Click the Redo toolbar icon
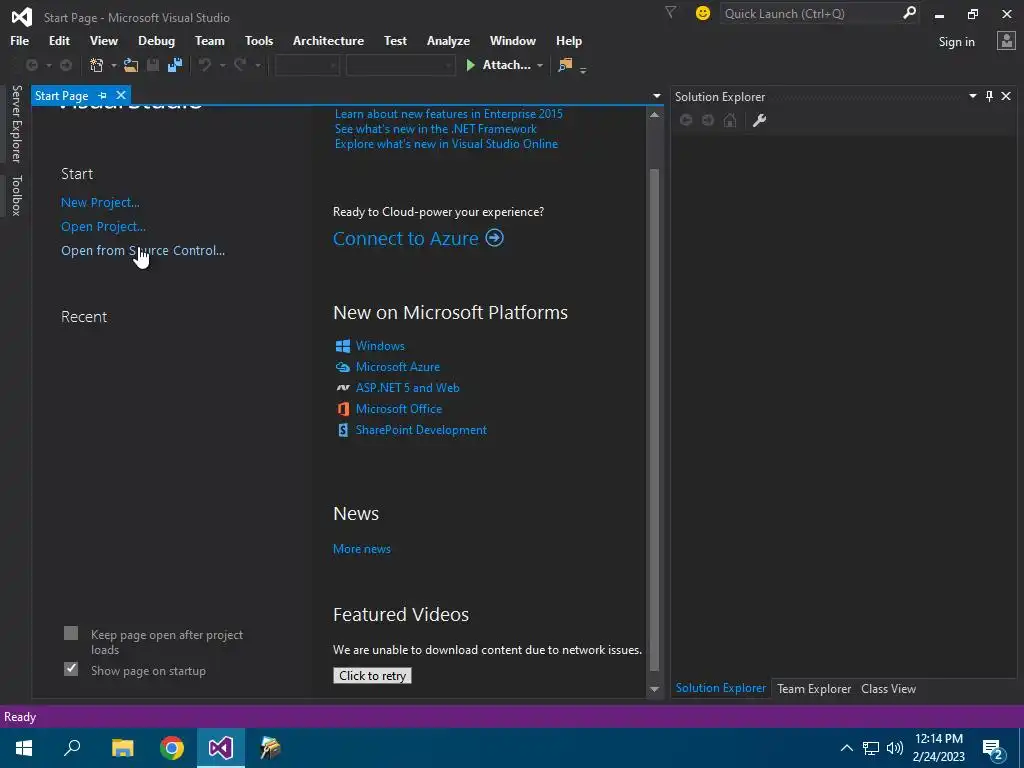This screenshot has height=768, width=1024. [240, 65]
